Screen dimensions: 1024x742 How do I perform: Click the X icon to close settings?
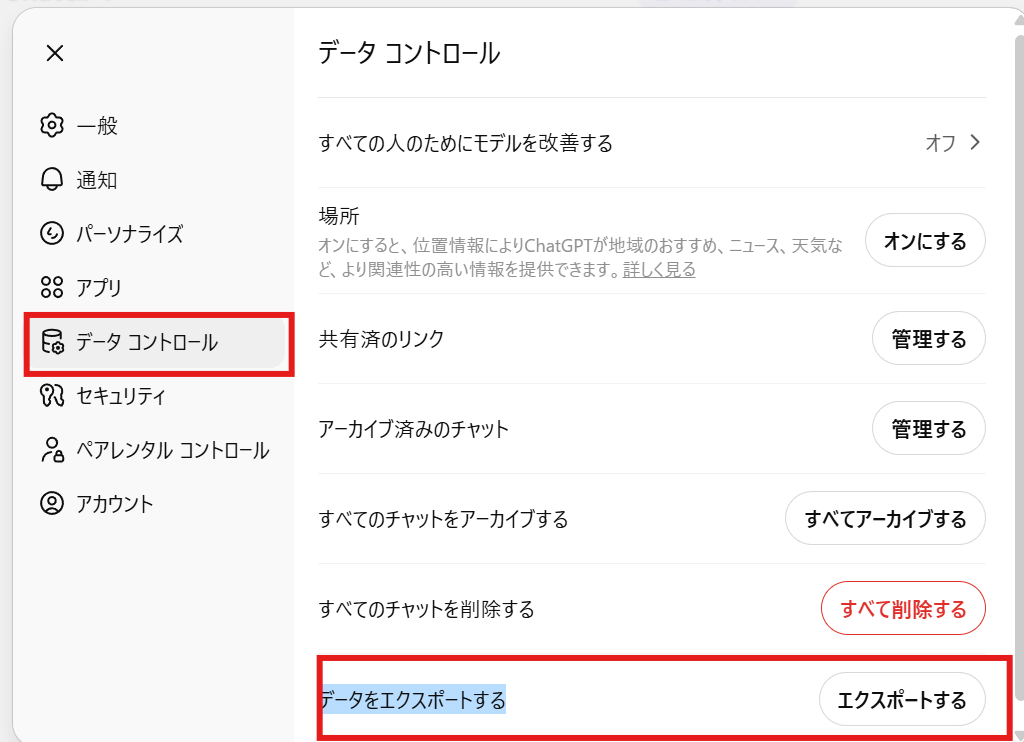55,53
